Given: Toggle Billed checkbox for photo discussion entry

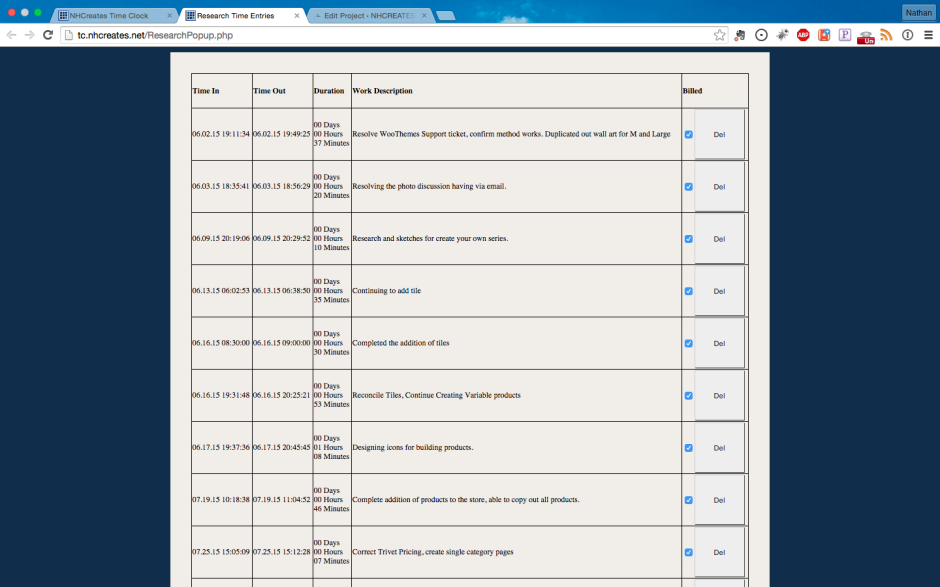Looking at the screenshot, I should point(689,186).
